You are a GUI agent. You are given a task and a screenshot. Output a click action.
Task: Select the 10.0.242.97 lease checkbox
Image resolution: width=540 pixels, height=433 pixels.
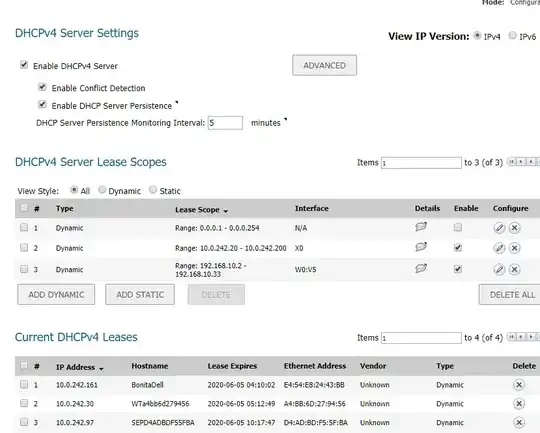24,422
